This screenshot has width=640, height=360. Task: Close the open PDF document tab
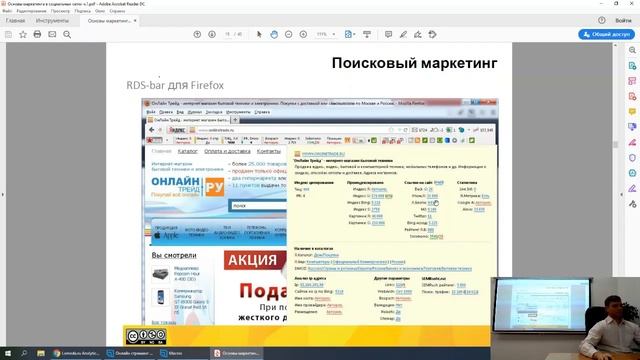[135, 20]
